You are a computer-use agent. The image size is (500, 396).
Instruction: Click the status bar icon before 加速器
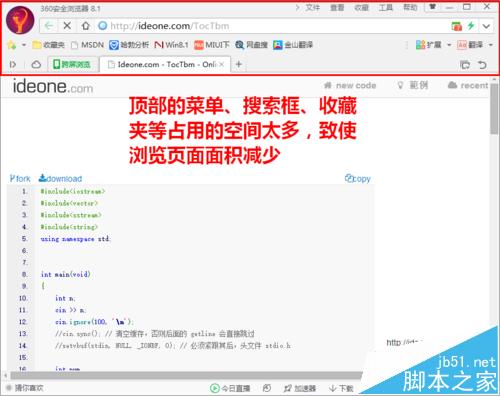267,388
